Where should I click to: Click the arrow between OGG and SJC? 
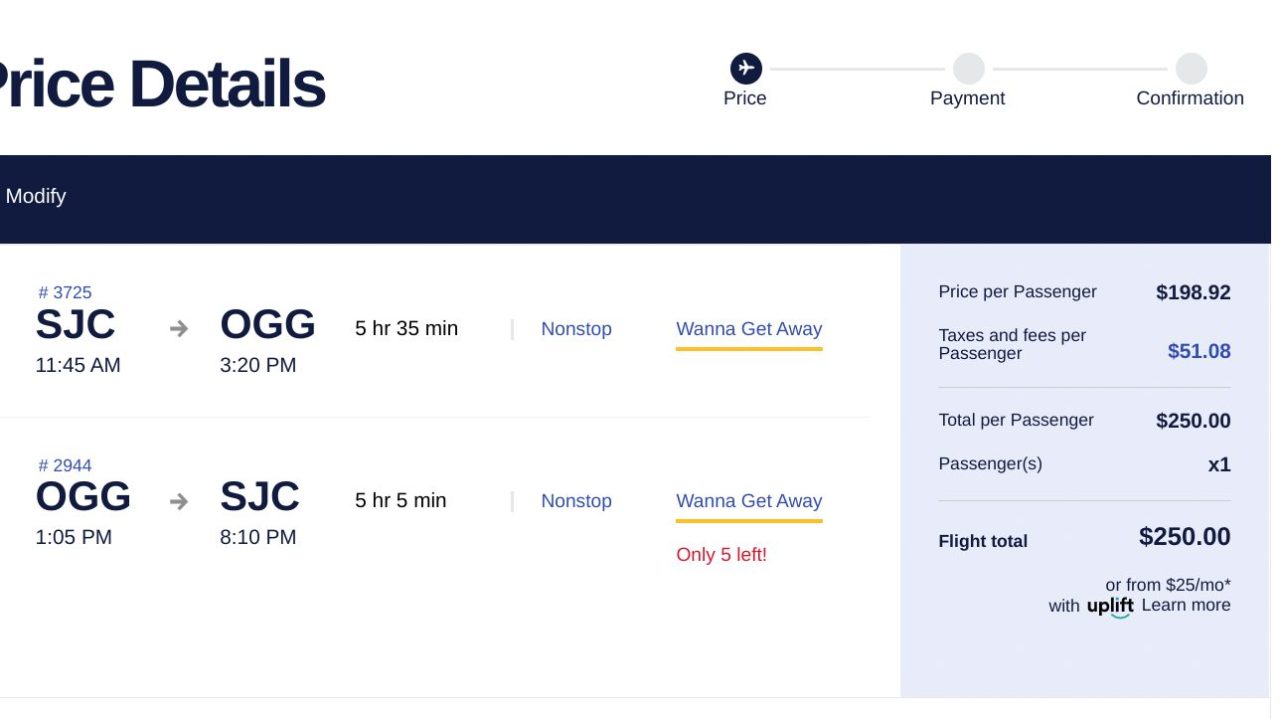[179, 501]
